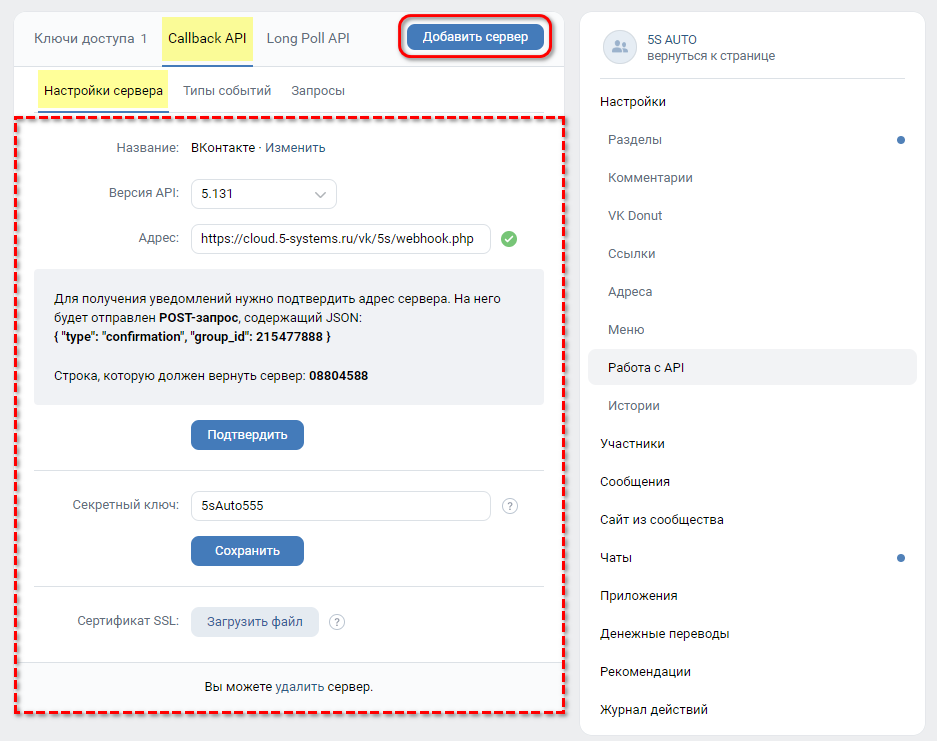Select the Настройки сервера subtab

103,91
